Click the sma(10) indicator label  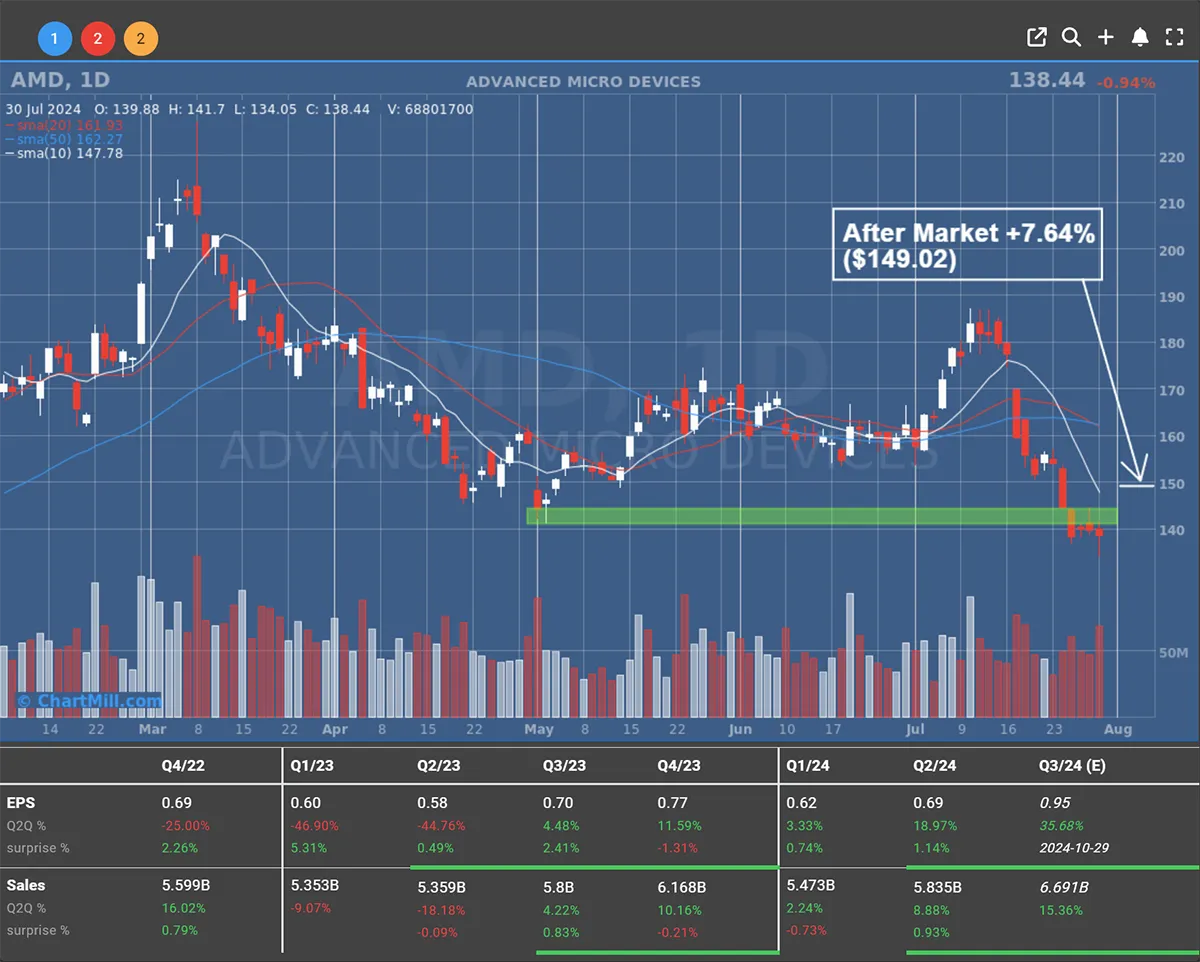coord(65,153)
